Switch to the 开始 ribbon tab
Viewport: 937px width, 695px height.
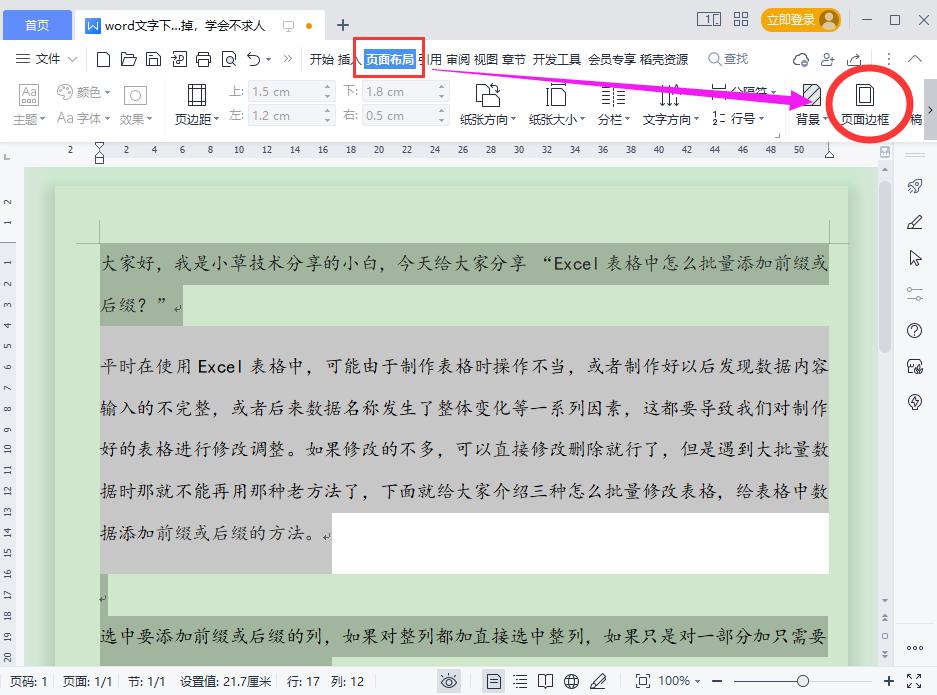tap(324, 59)
